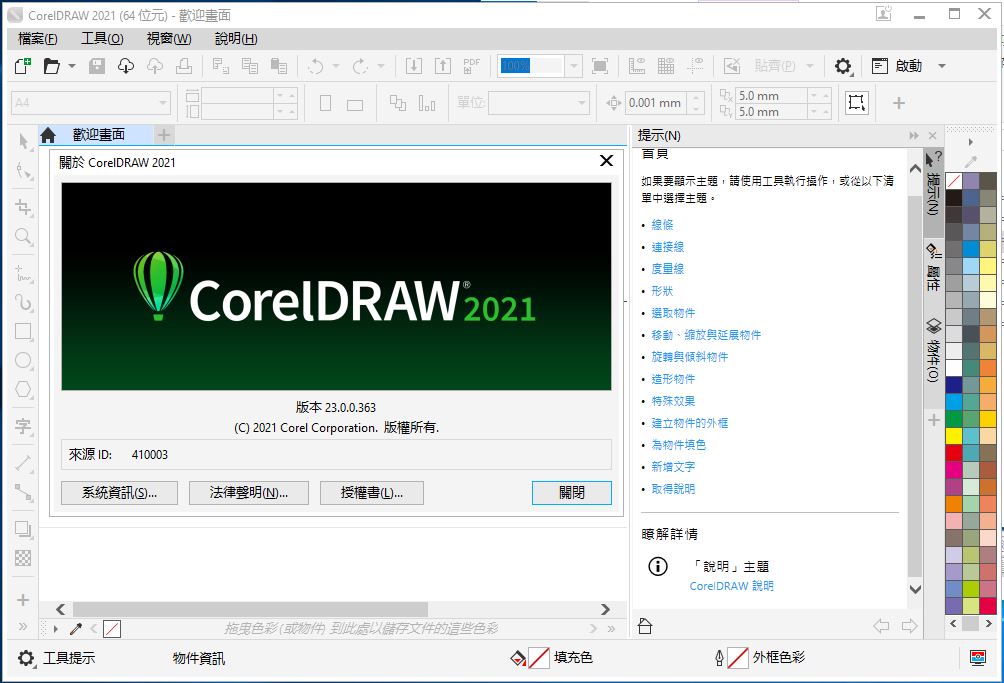Select the Freehand drawing tool
1004x683 pixels.
pyautogui.click(x=24, y=273)
